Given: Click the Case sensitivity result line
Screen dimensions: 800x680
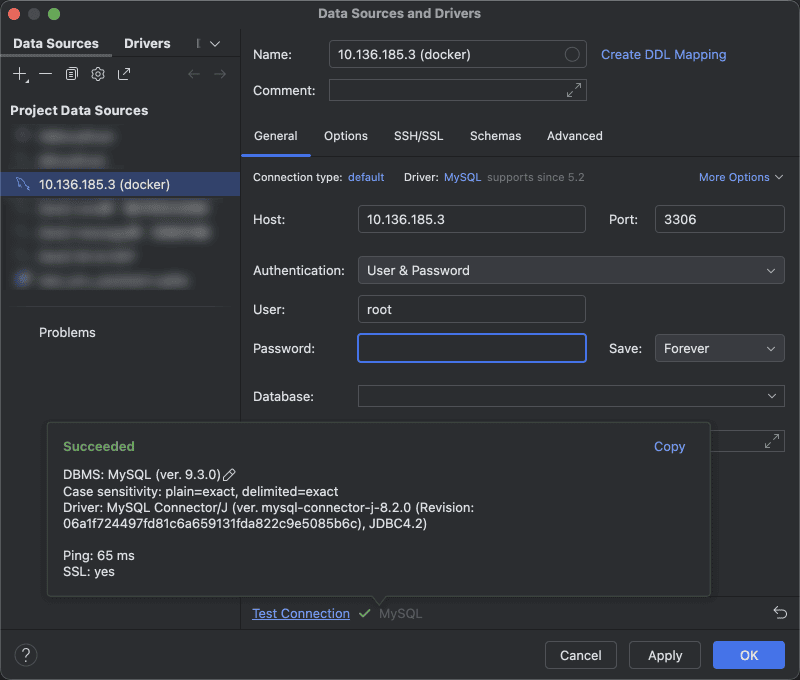Looking at the screenshot, I should pos(201,492).
